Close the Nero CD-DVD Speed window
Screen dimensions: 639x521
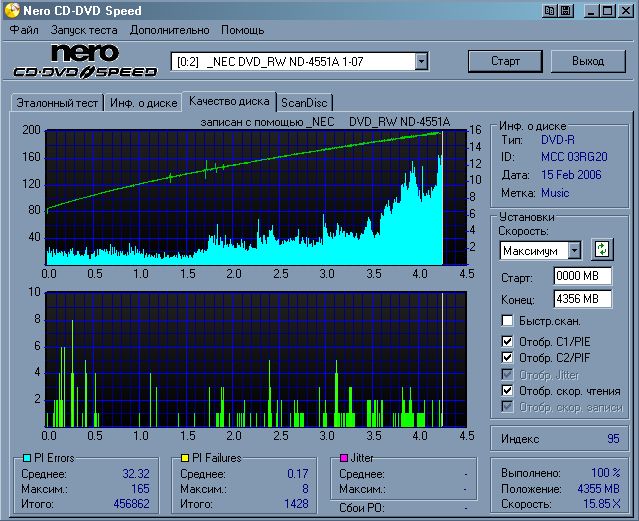625,11
